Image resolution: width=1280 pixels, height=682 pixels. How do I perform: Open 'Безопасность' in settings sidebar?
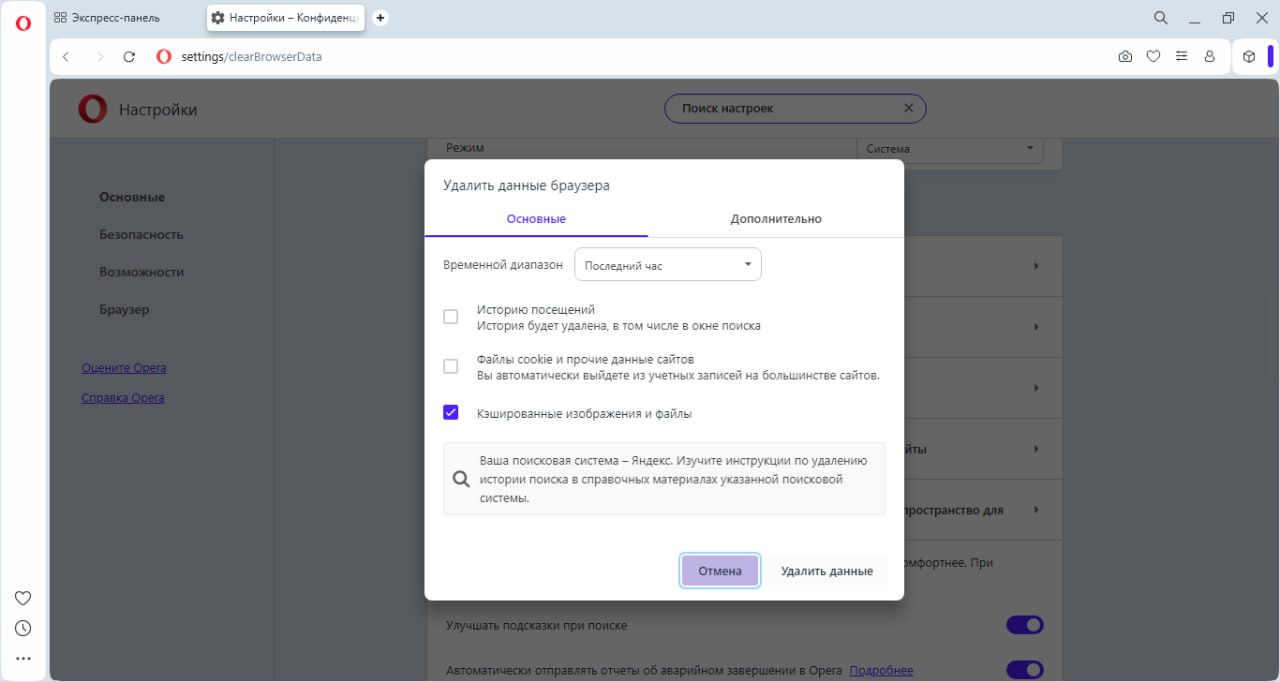pyautogui.click(x=141, y=234)
